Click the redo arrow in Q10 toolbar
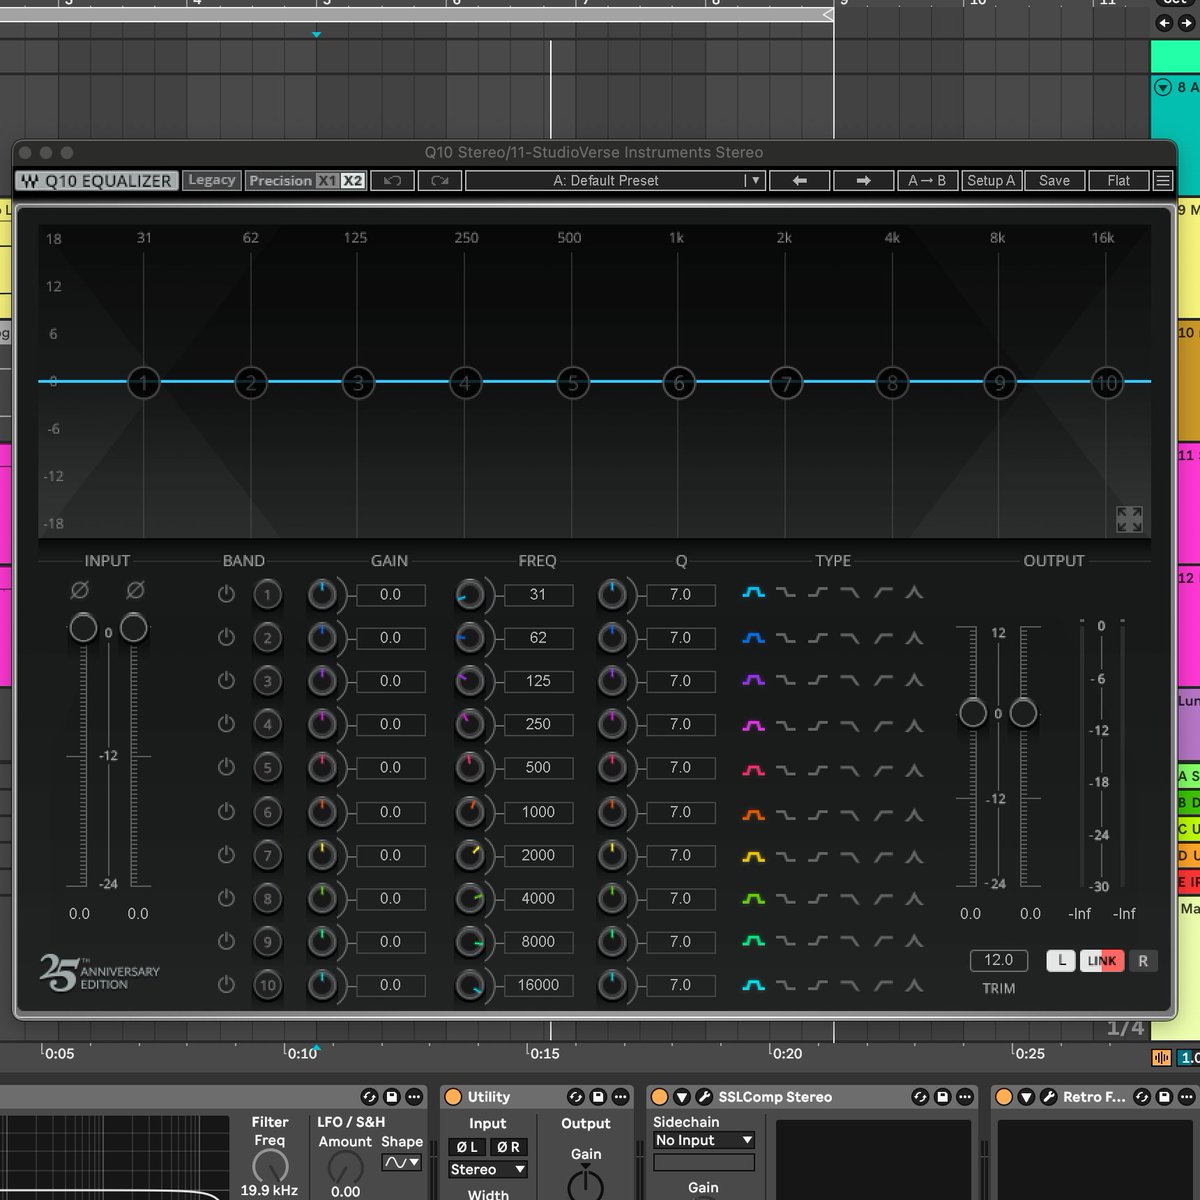The height and width of the screenshot is (1200, 1200). coord(440,181)
